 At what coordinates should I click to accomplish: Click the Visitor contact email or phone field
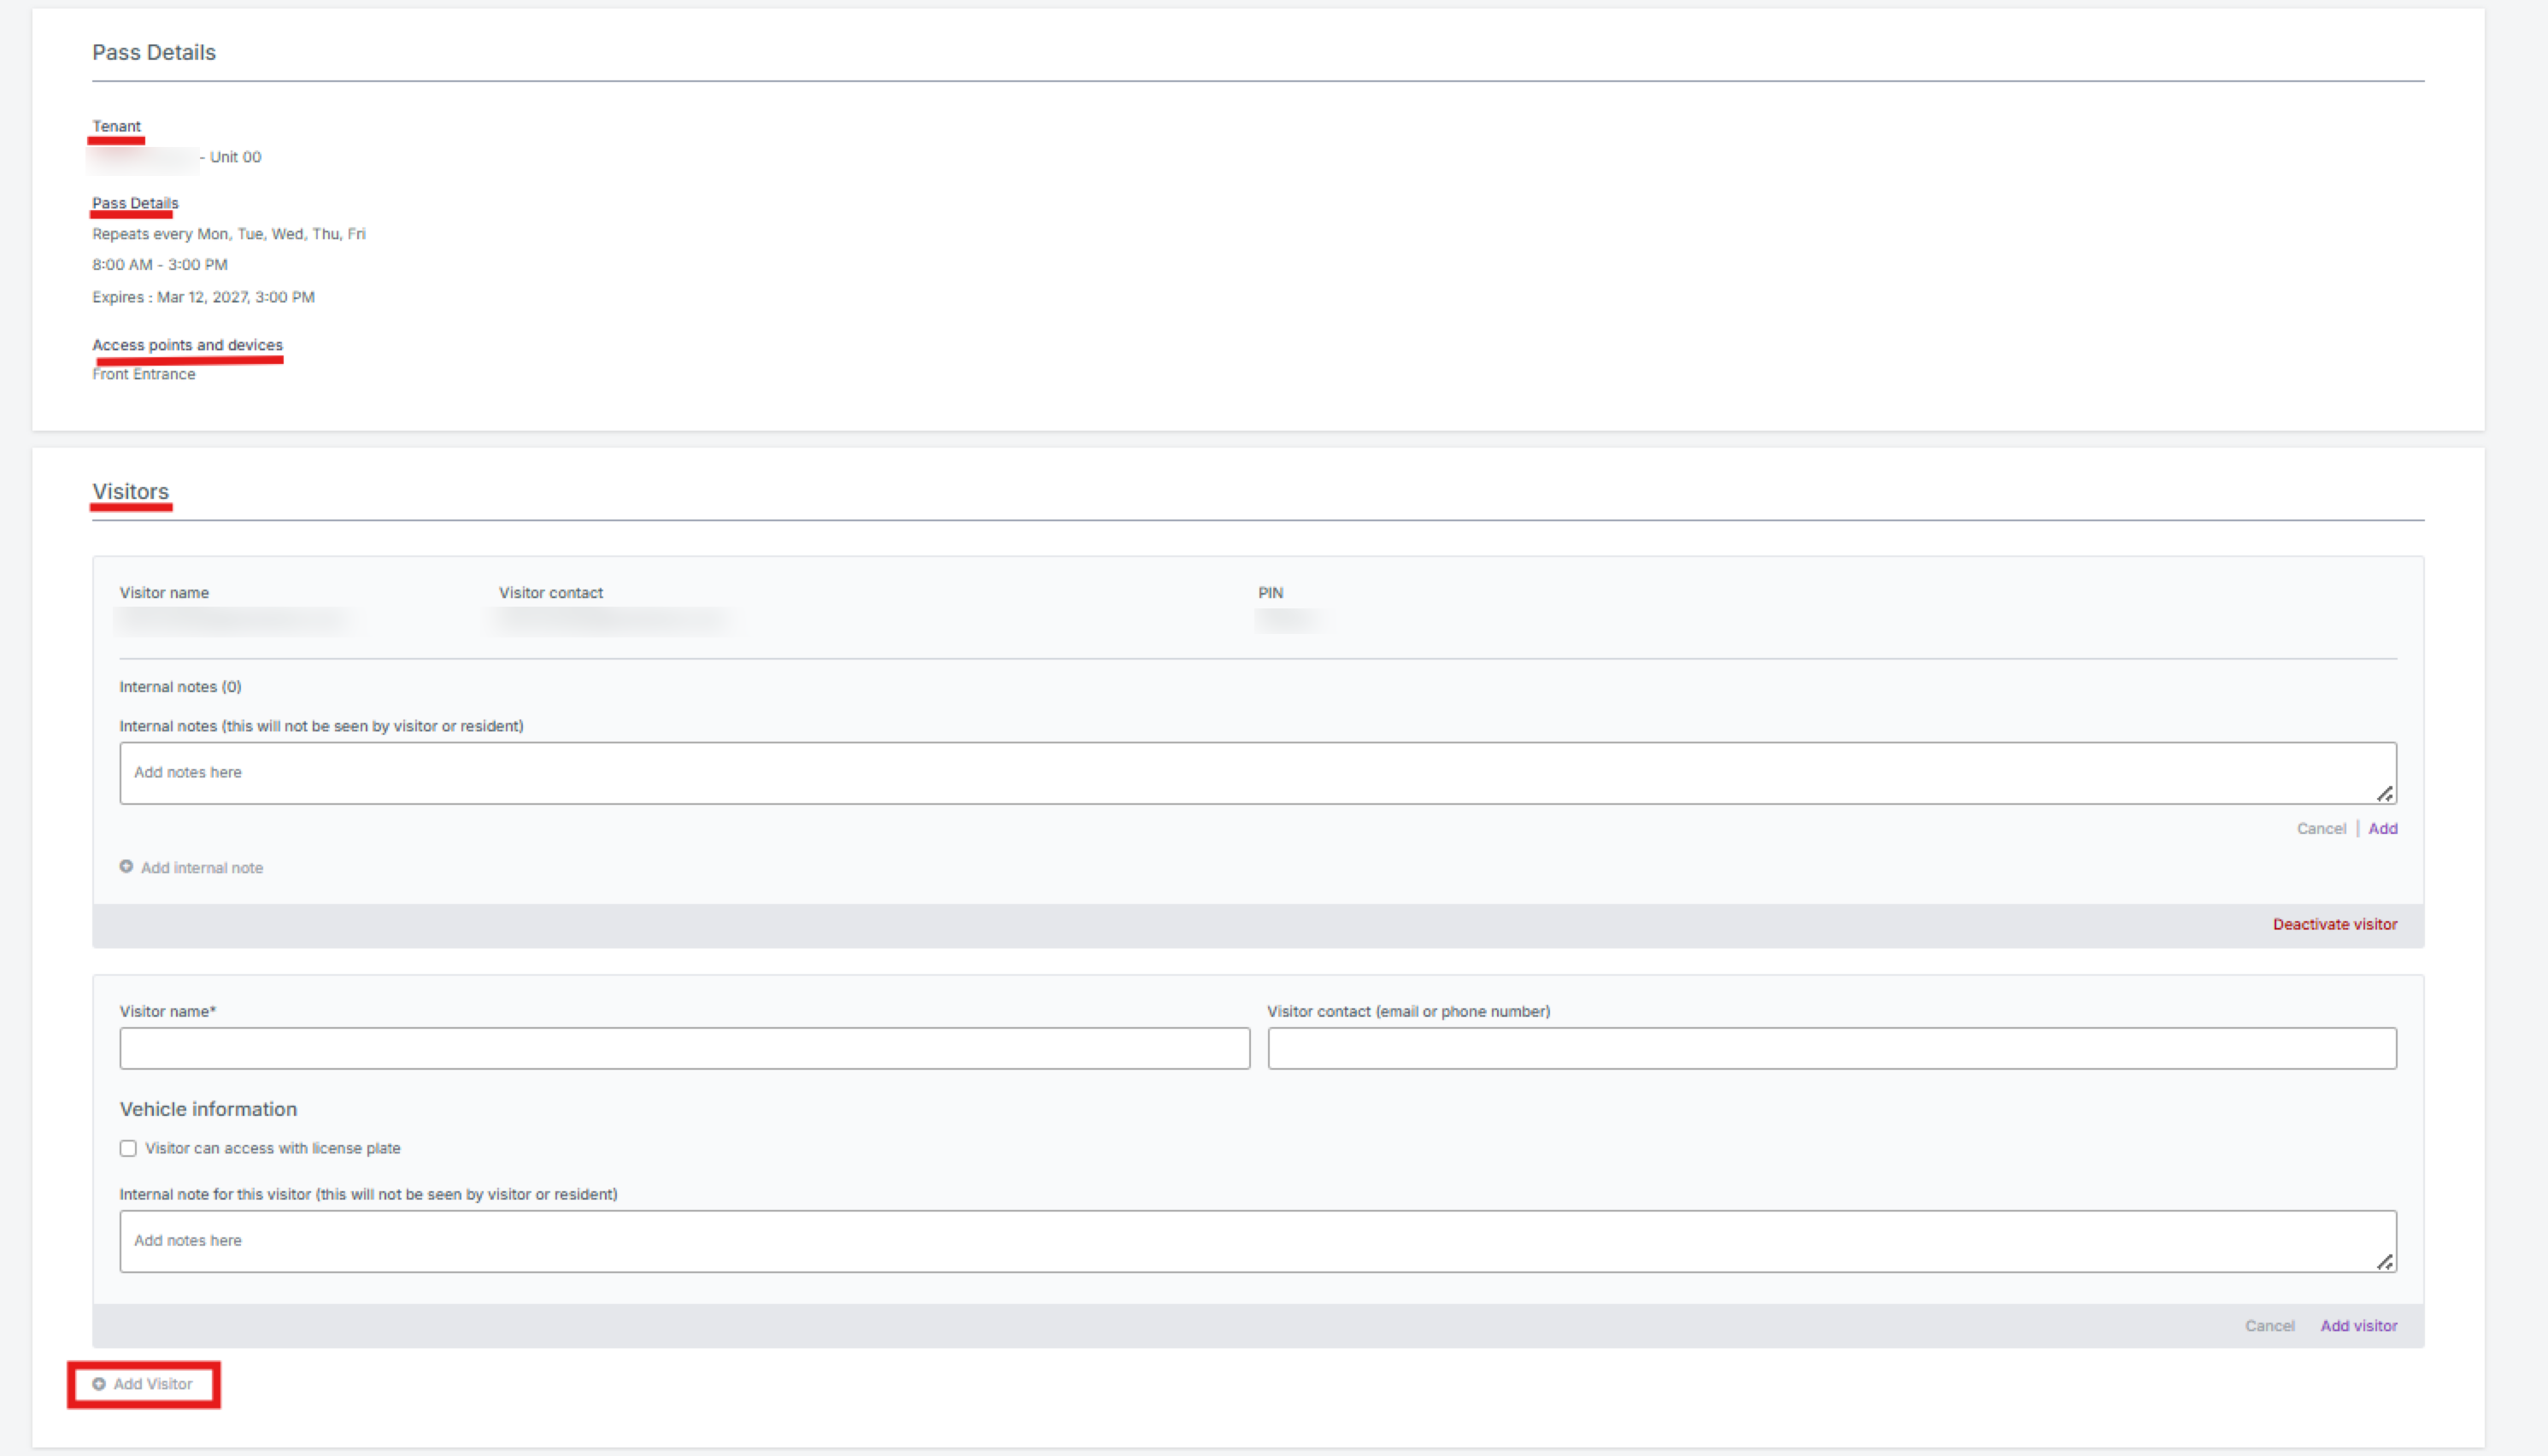pos(1831,1048)
